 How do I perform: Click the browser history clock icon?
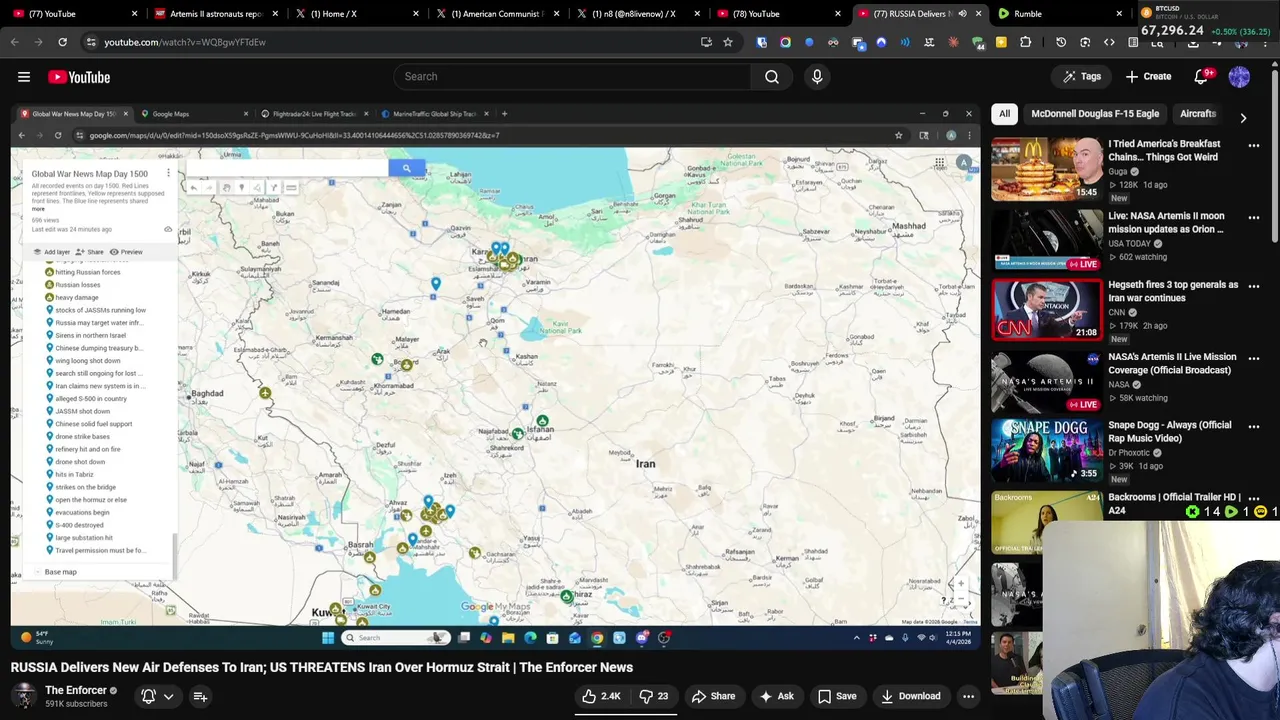coord(1061,42)
